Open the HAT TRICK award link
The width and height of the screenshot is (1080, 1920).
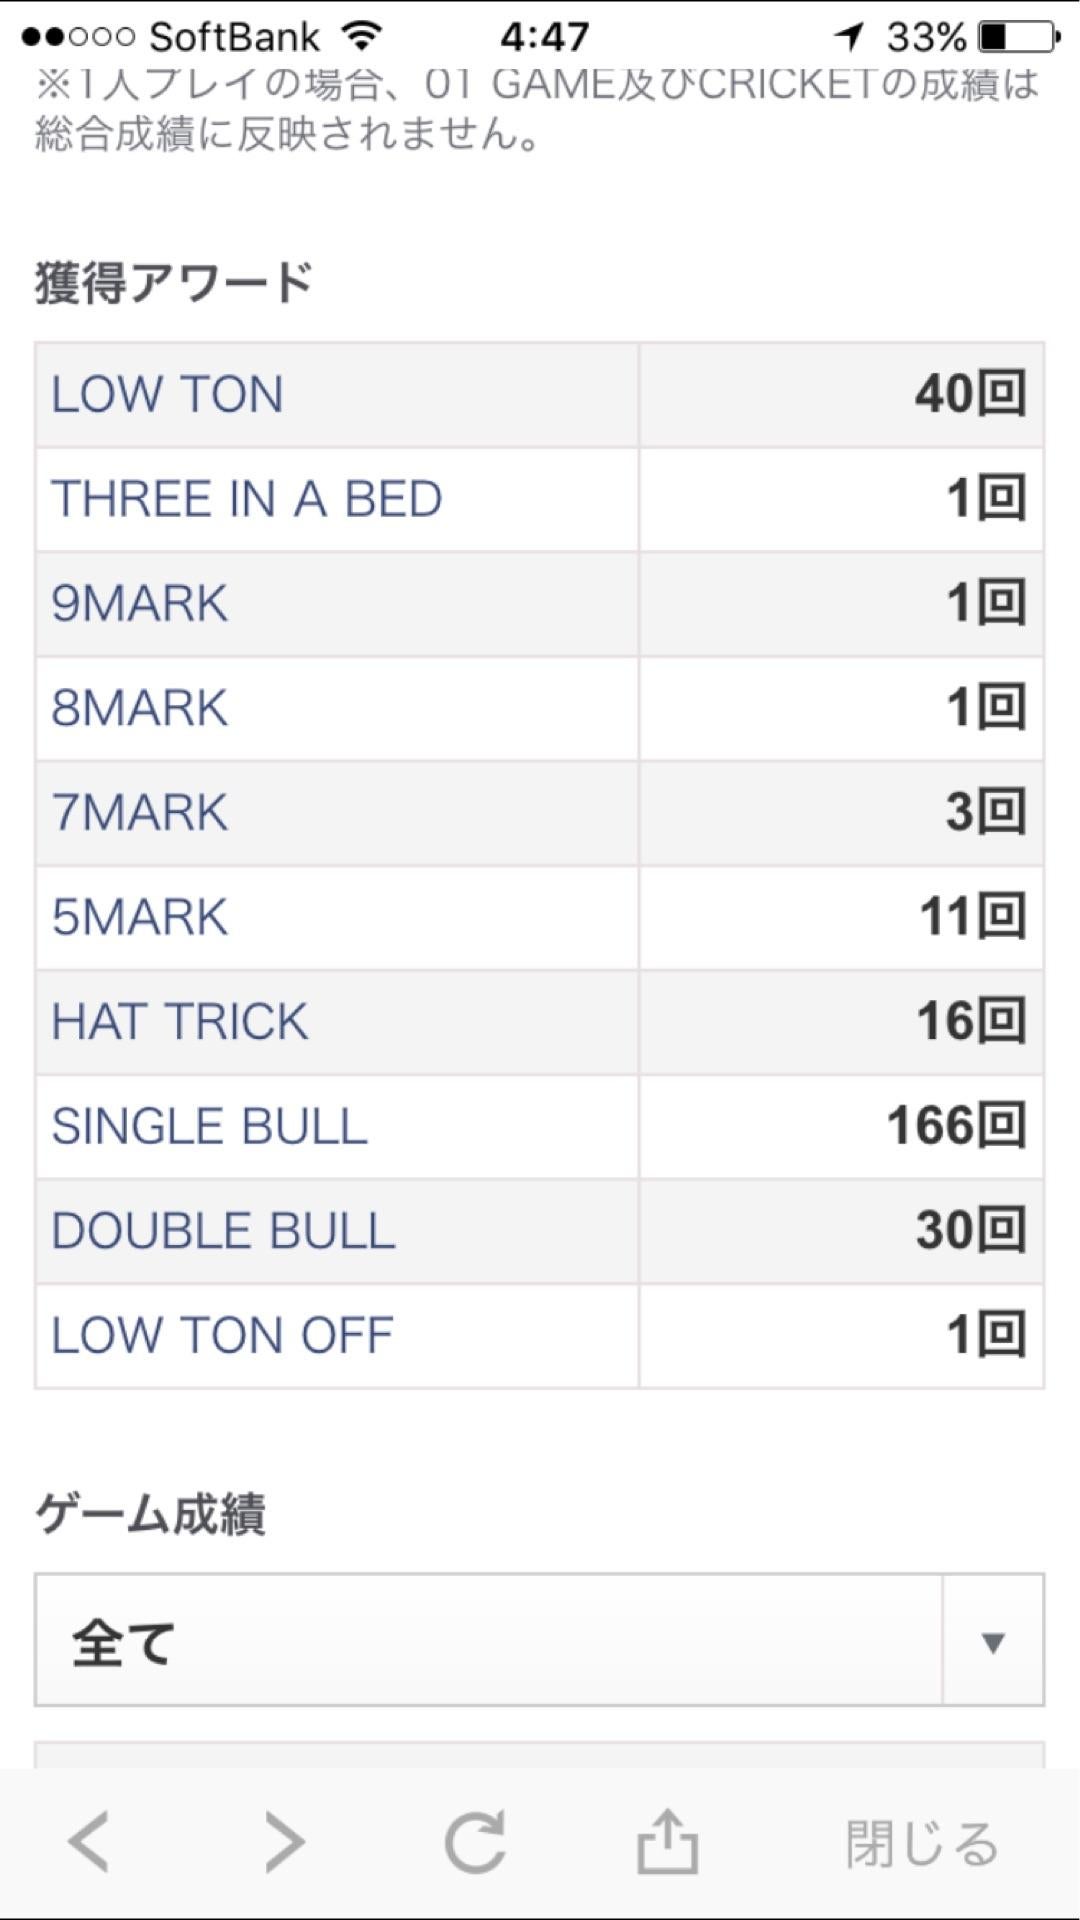click(180, 1022)
